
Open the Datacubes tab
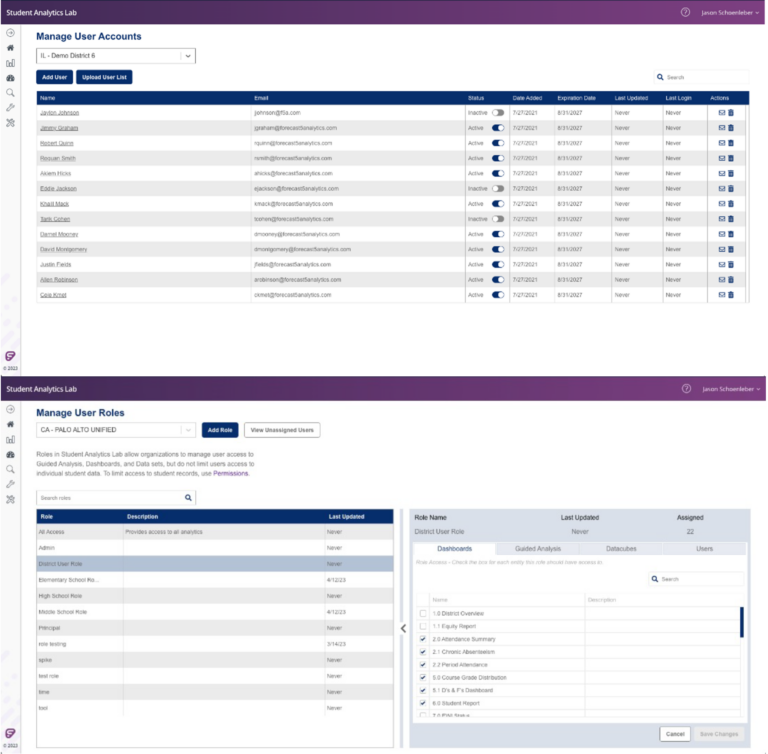(x=622, y=549)
